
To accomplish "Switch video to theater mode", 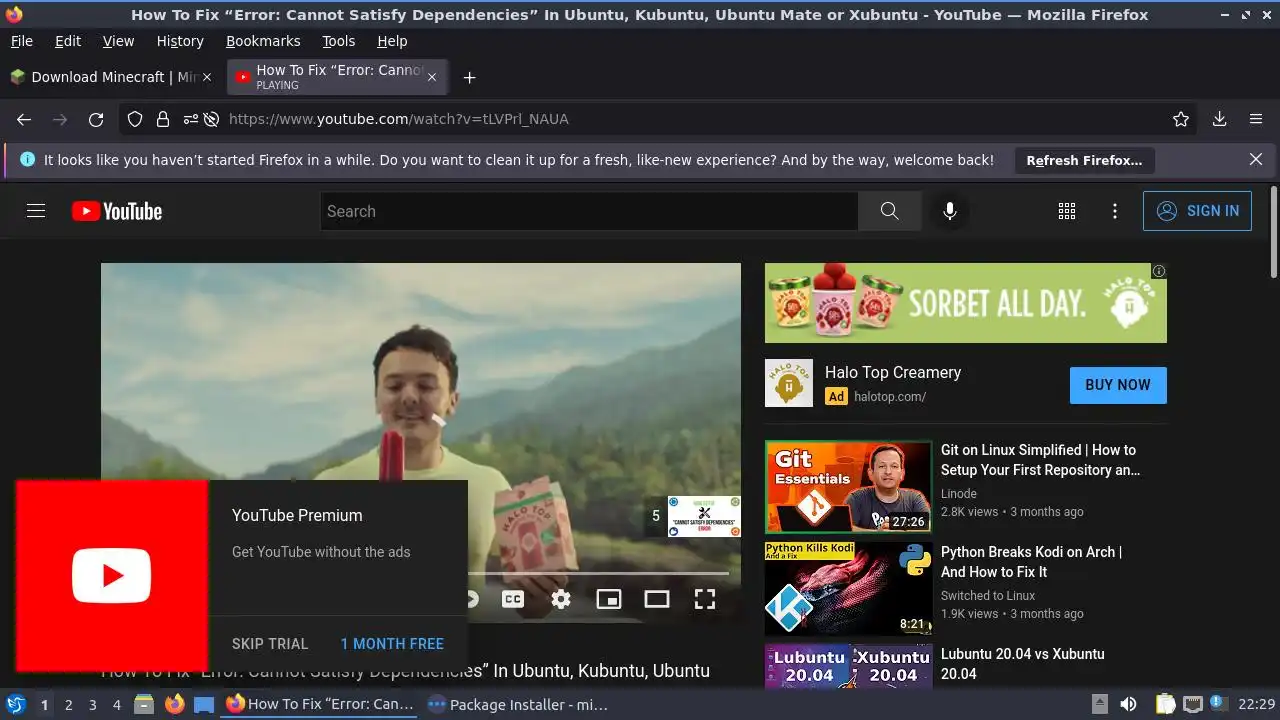I will pyautogui.click(x=657, y=599).
